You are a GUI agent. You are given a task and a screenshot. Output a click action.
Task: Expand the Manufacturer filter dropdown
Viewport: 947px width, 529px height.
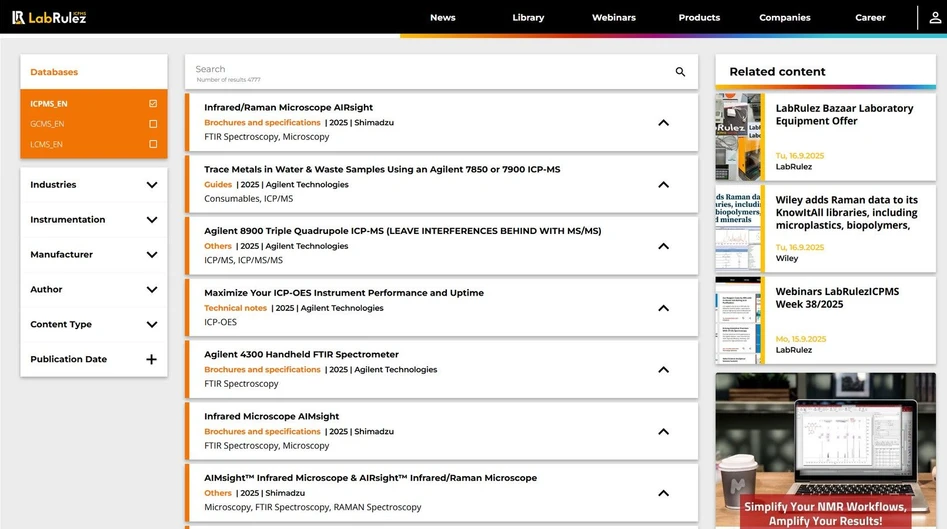(152, 255)
